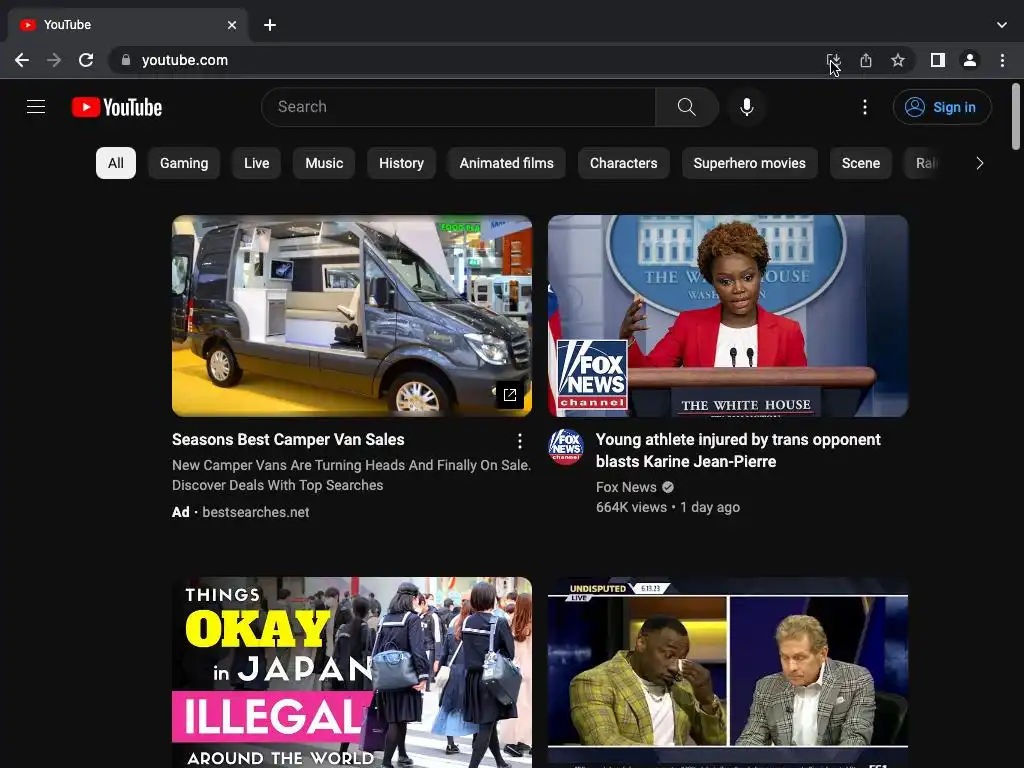Screen dimensions: 1024x768
Task: Select the All filter chip
Action: coord(116,163)
